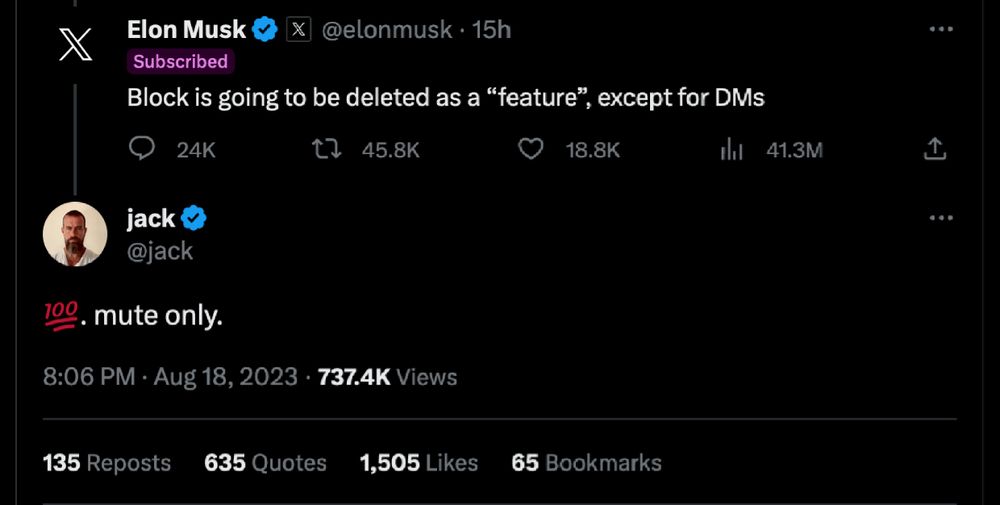Click the @jack handle

[160, 251]
